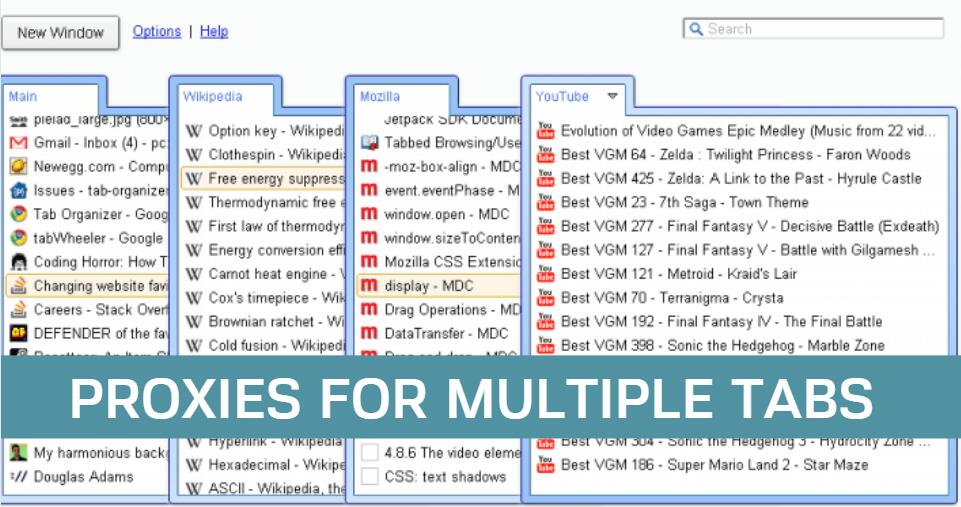Click Stack Overflow icon beside Careers
This screenshot has height=507, width=961.
19,310
